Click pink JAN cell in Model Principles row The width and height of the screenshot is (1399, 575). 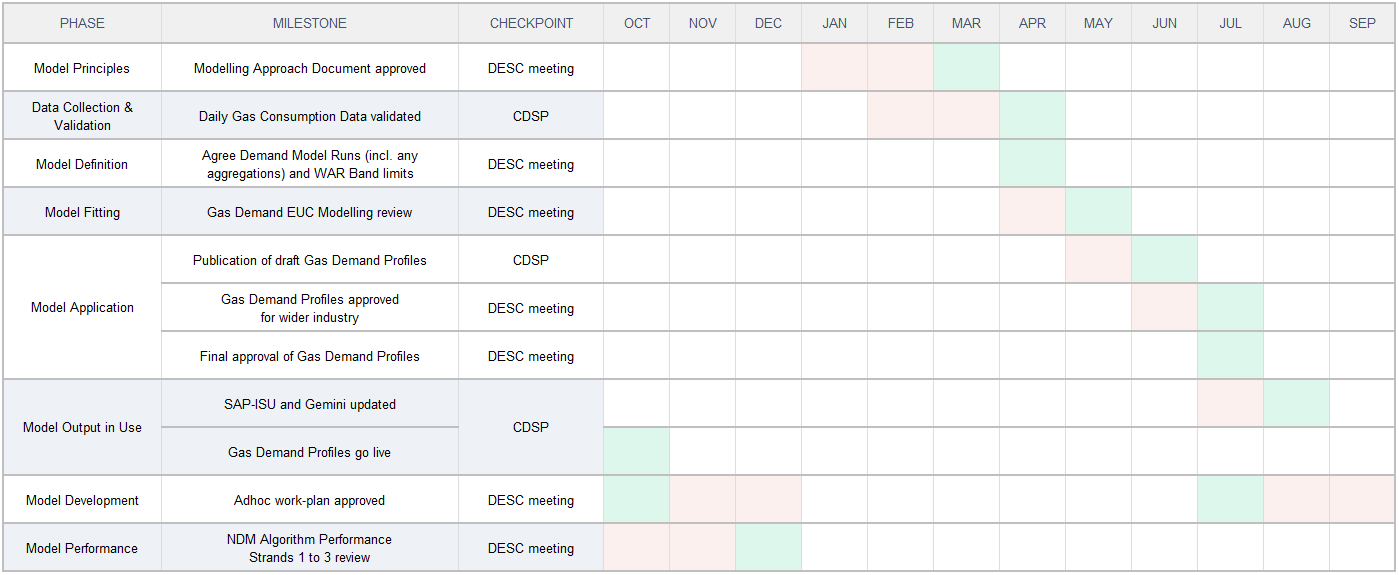click(x=835, y=68)
